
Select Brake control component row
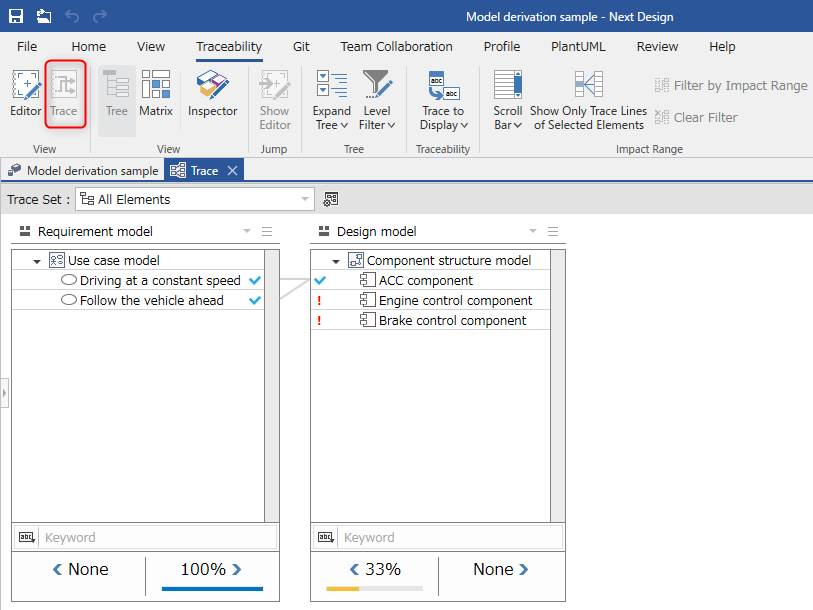pos(430,321)
